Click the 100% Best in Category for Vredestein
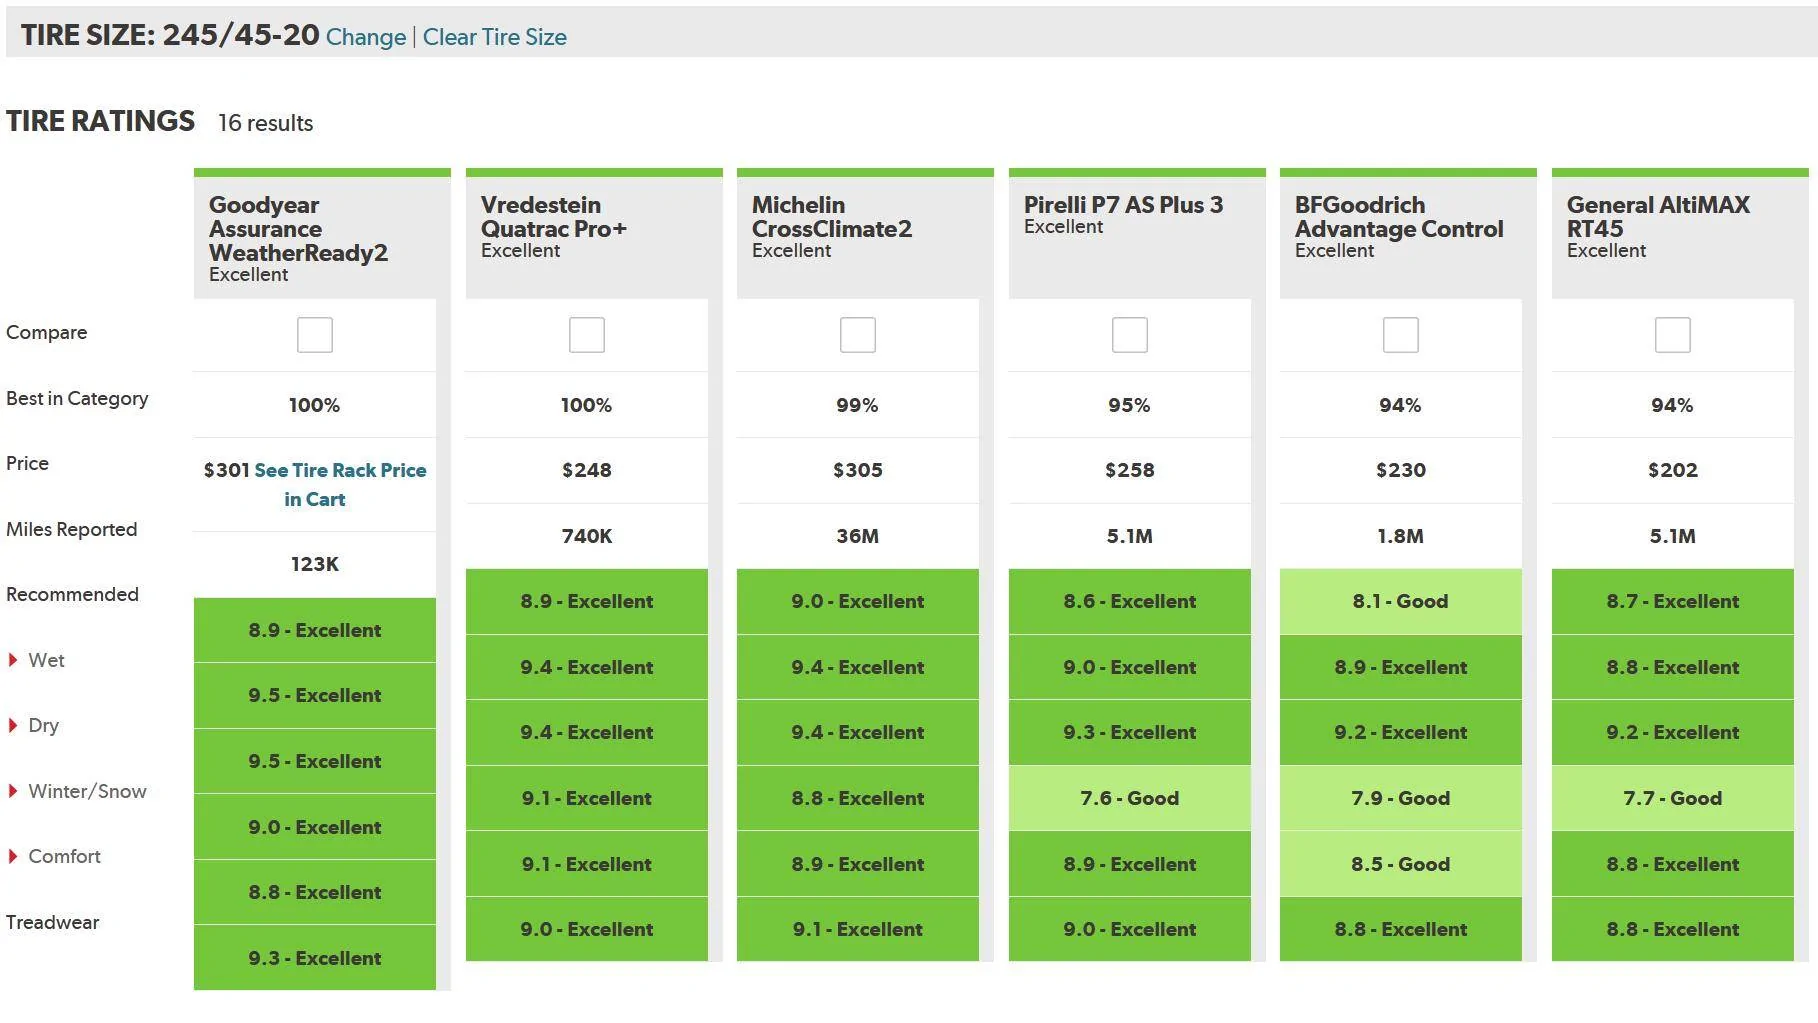This screenshot has height=1023, width=1818. point(586,405)
